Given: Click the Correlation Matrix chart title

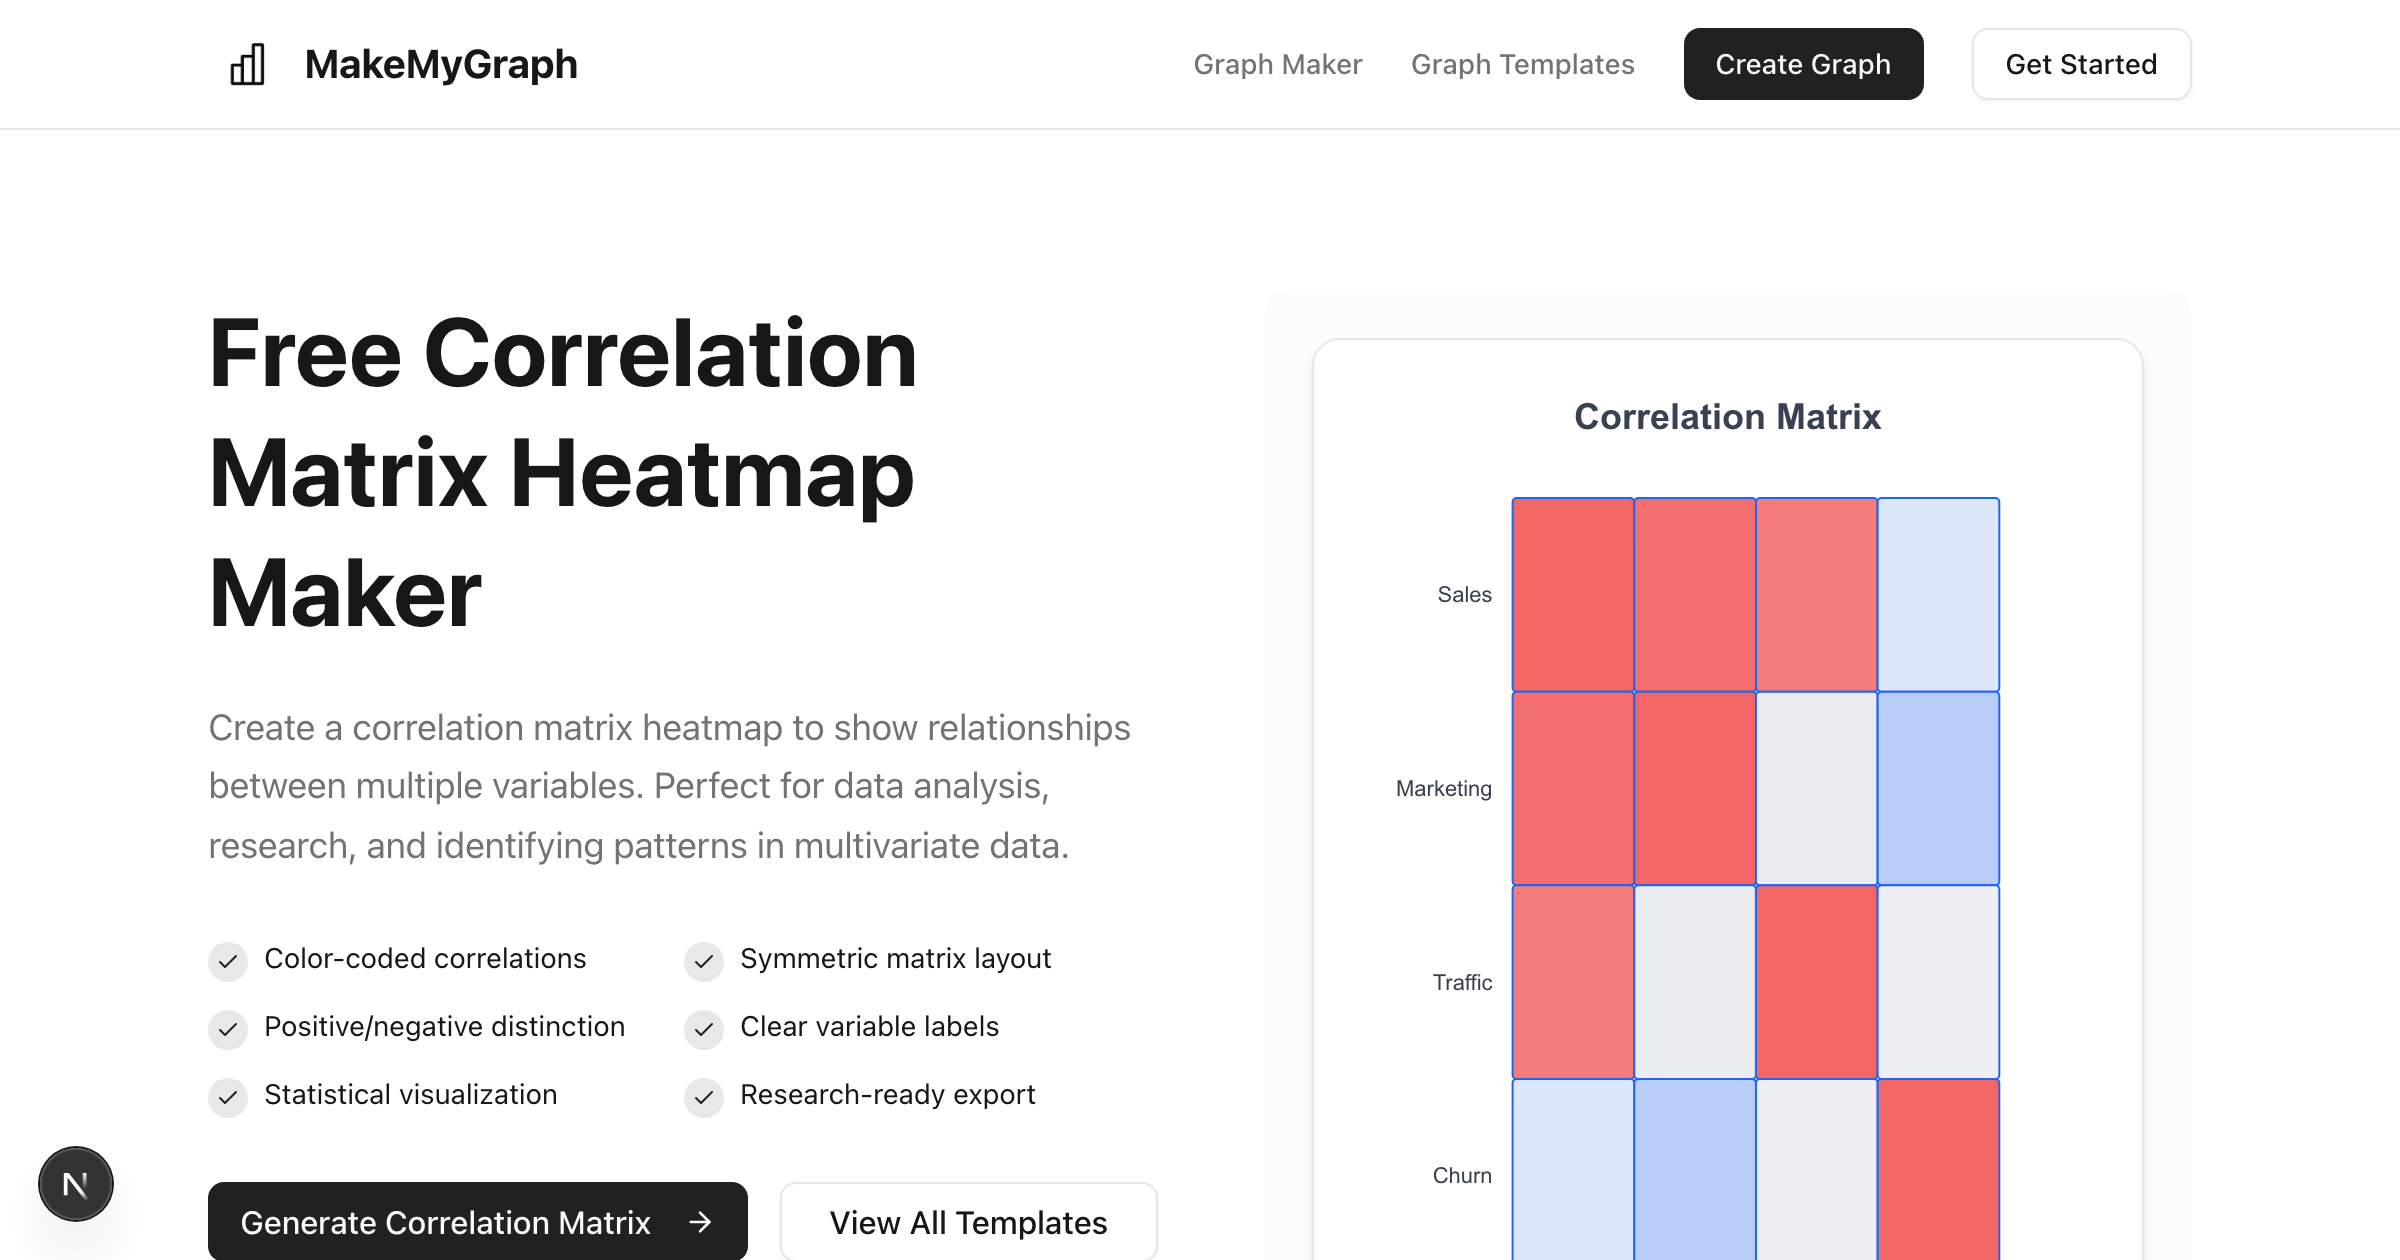Looking at the screenshot, I should click(1727, 417).
